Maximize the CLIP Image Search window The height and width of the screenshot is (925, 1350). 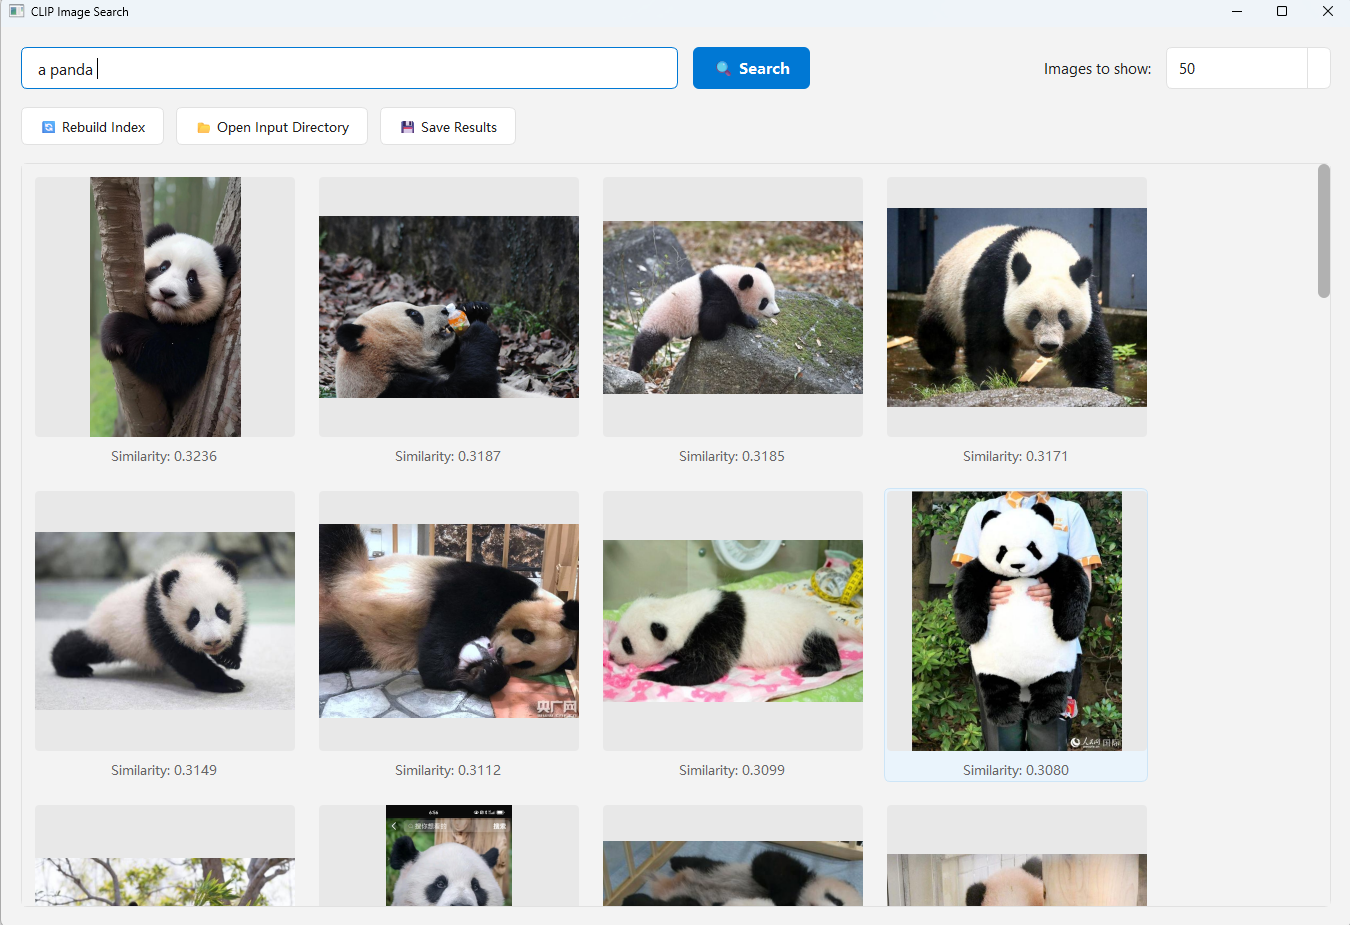click(x=1282, y=11)
